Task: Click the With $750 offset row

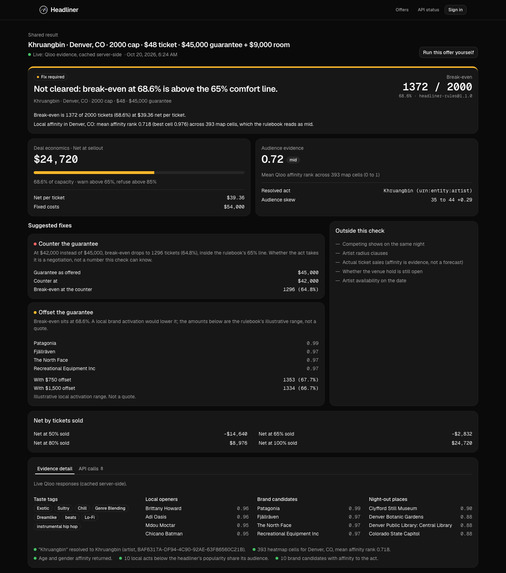Action: click(x=176, y=380)
